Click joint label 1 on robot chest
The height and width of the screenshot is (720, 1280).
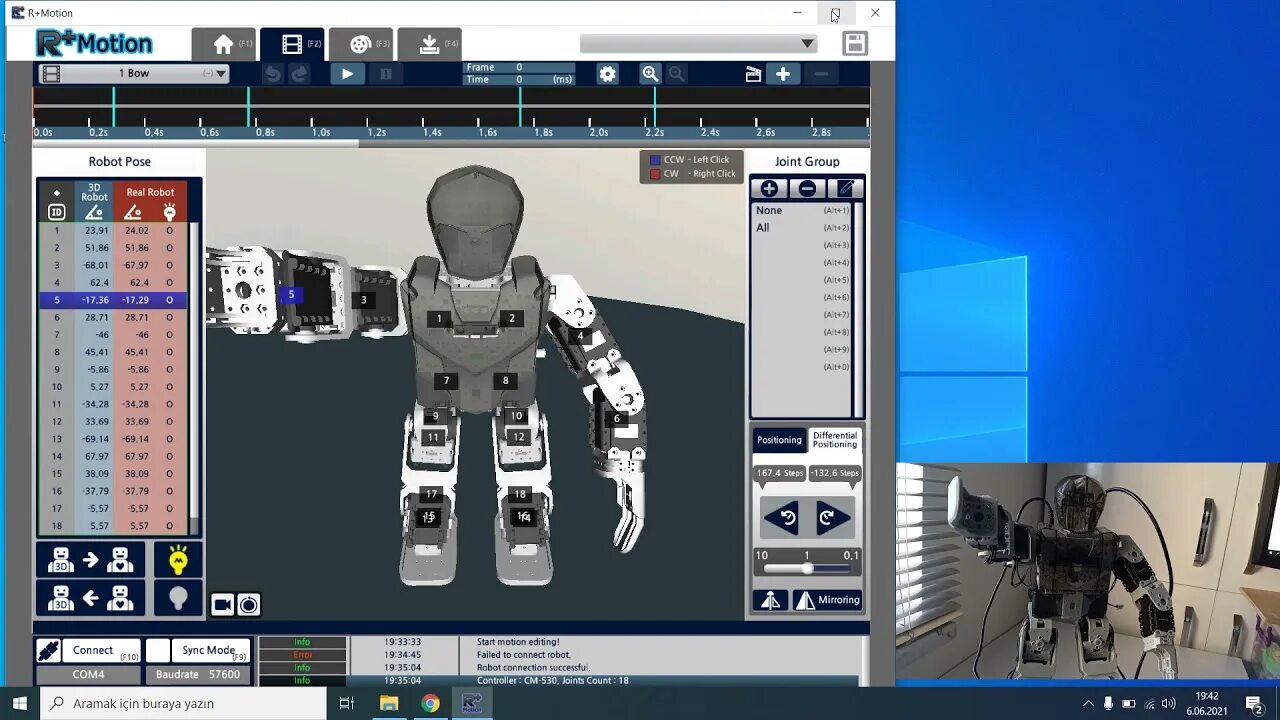click(439, 319)
